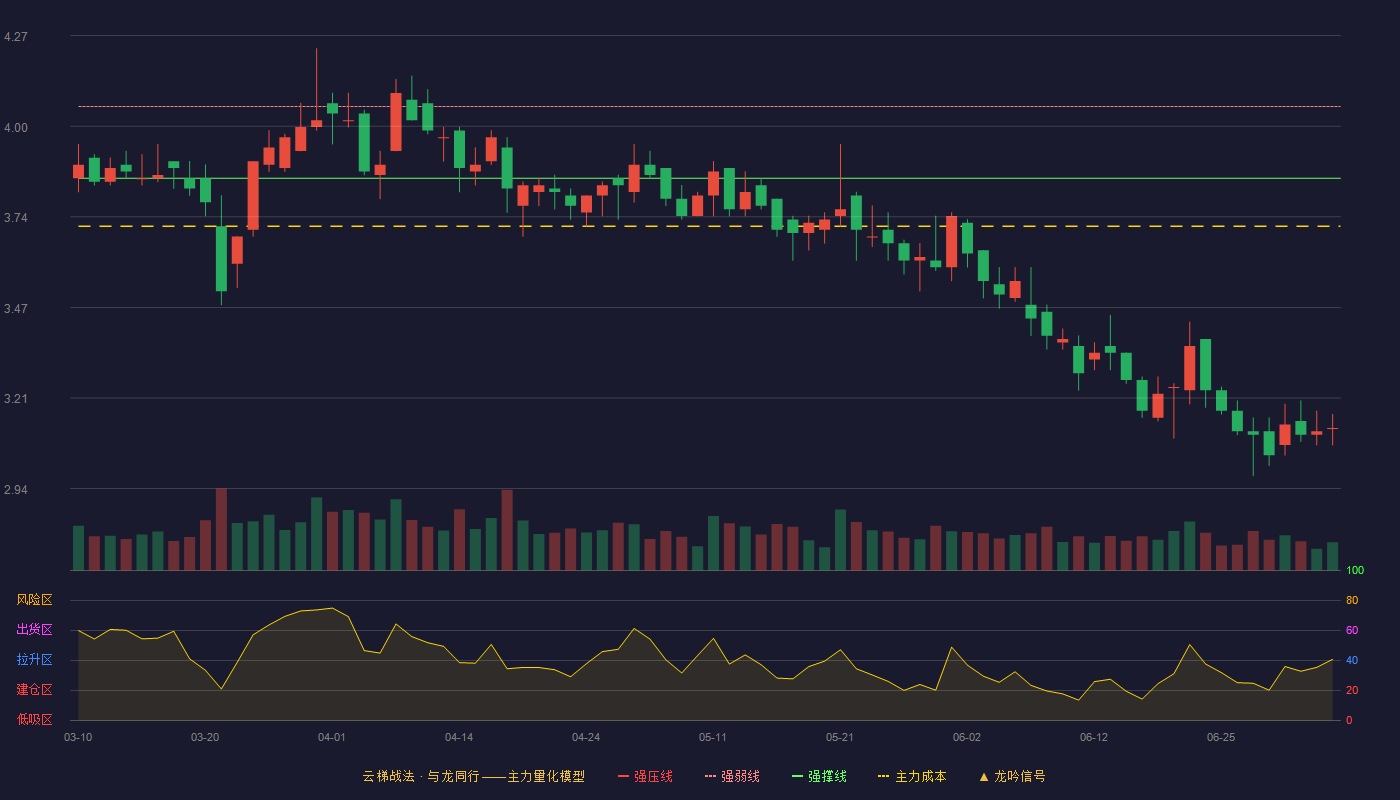This screenshot has height=800, width=1400.
Task: Click the 建仓区 zone label
Action: pyautogui.click(x=34, y=690)
